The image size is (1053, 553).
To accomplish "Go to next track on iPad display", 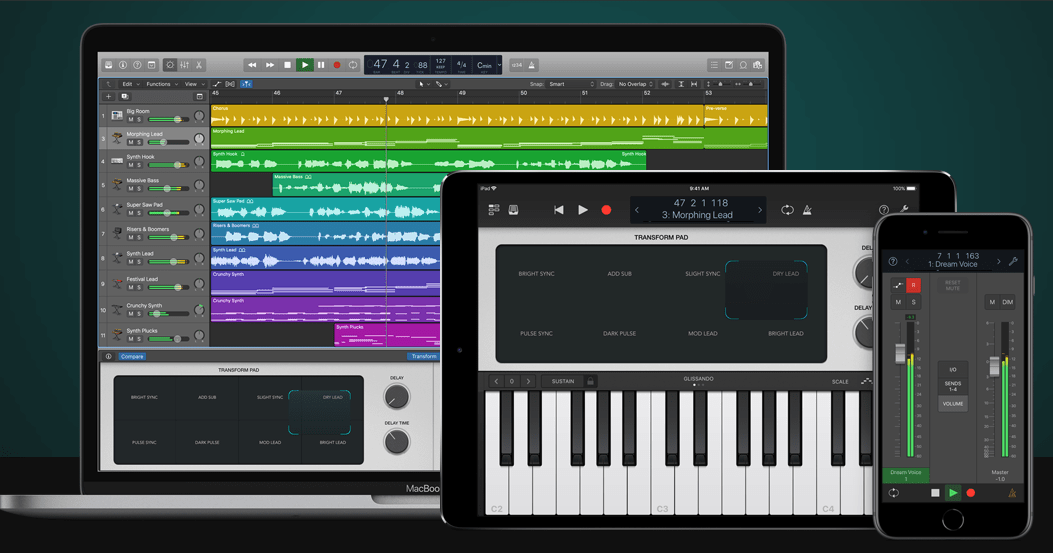I will (x=760, y=210).
